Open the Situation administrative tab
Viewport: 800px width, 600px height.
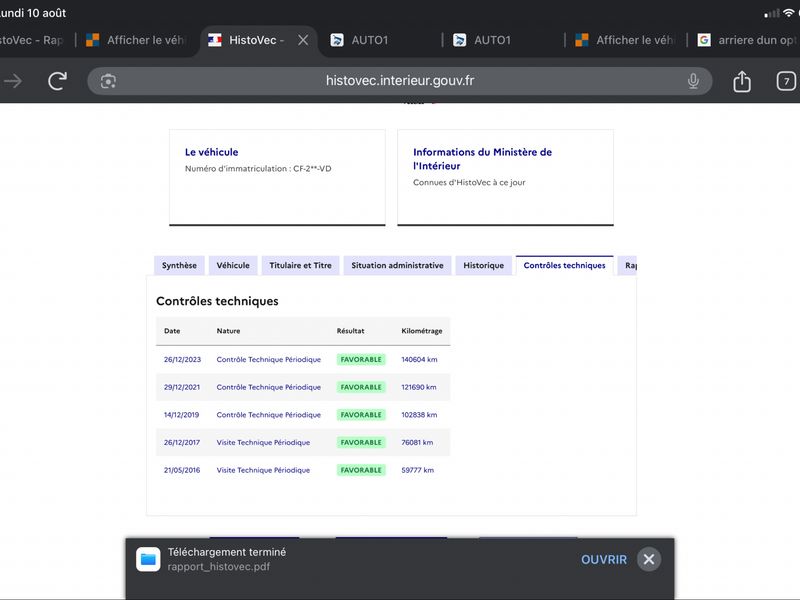[x=397, y=265]
